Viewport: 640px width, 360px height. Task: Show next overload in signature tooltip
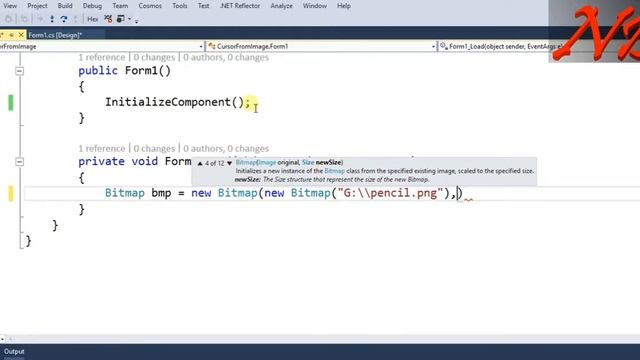(229, 163)
